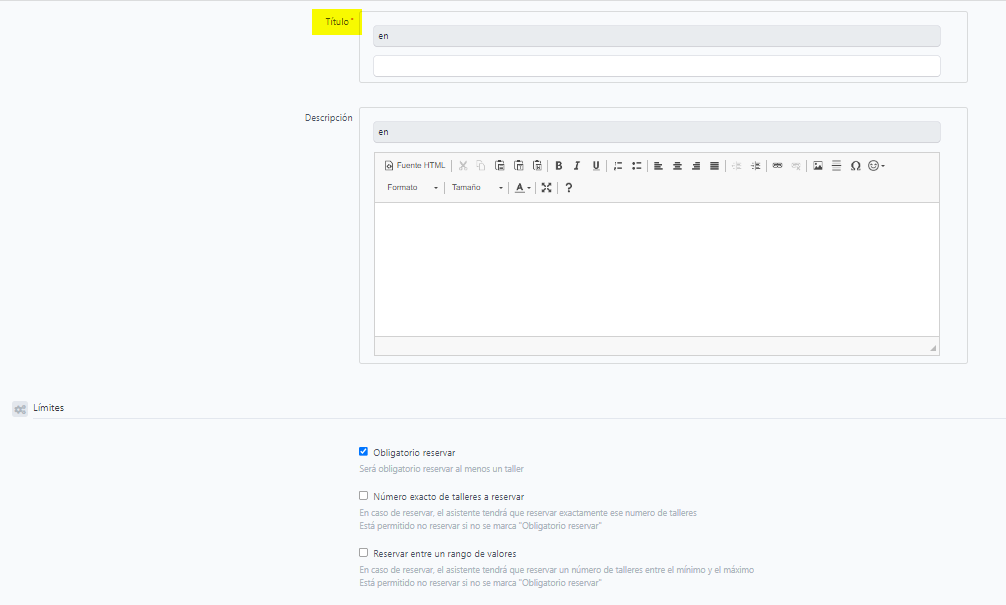
Task: Click the Título language field 'en'
Action: (657, 36)
